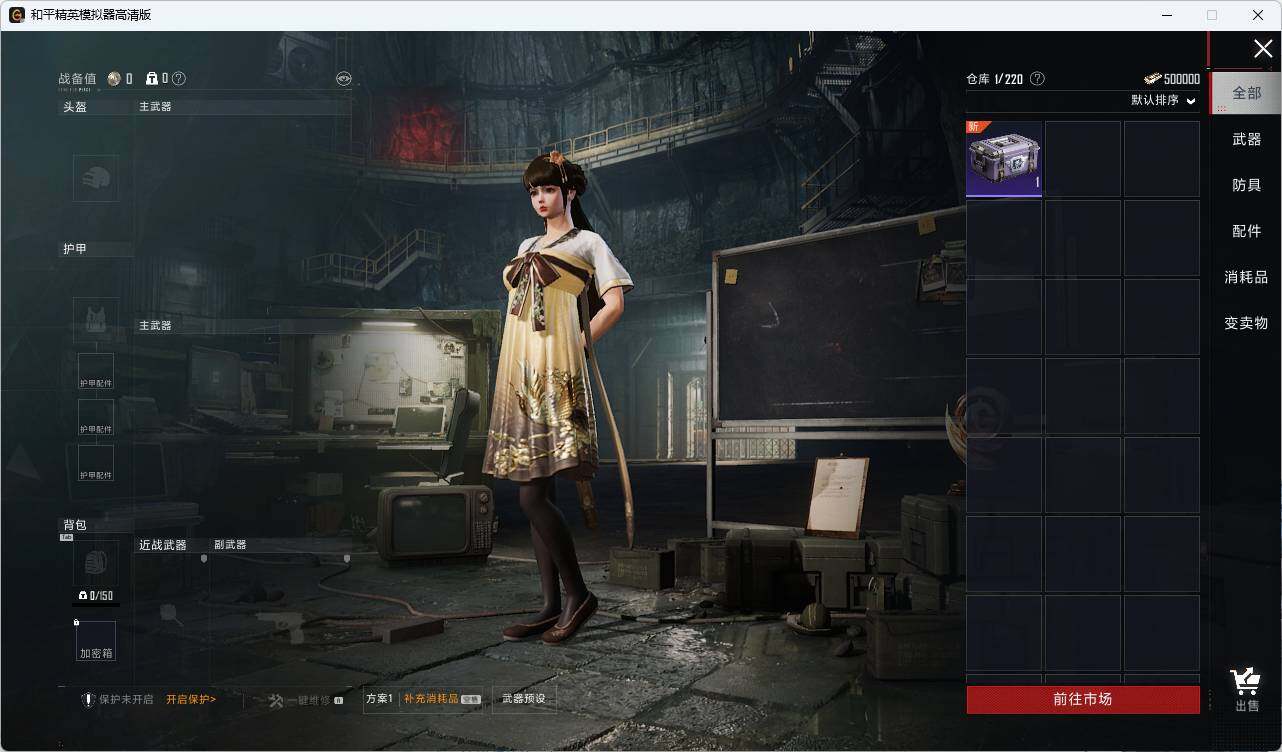Image resolution: width=1282 pixels, height=752 pixels.
Task: Select the second 护甲配件 attachment slot
Action: [96, 417]
